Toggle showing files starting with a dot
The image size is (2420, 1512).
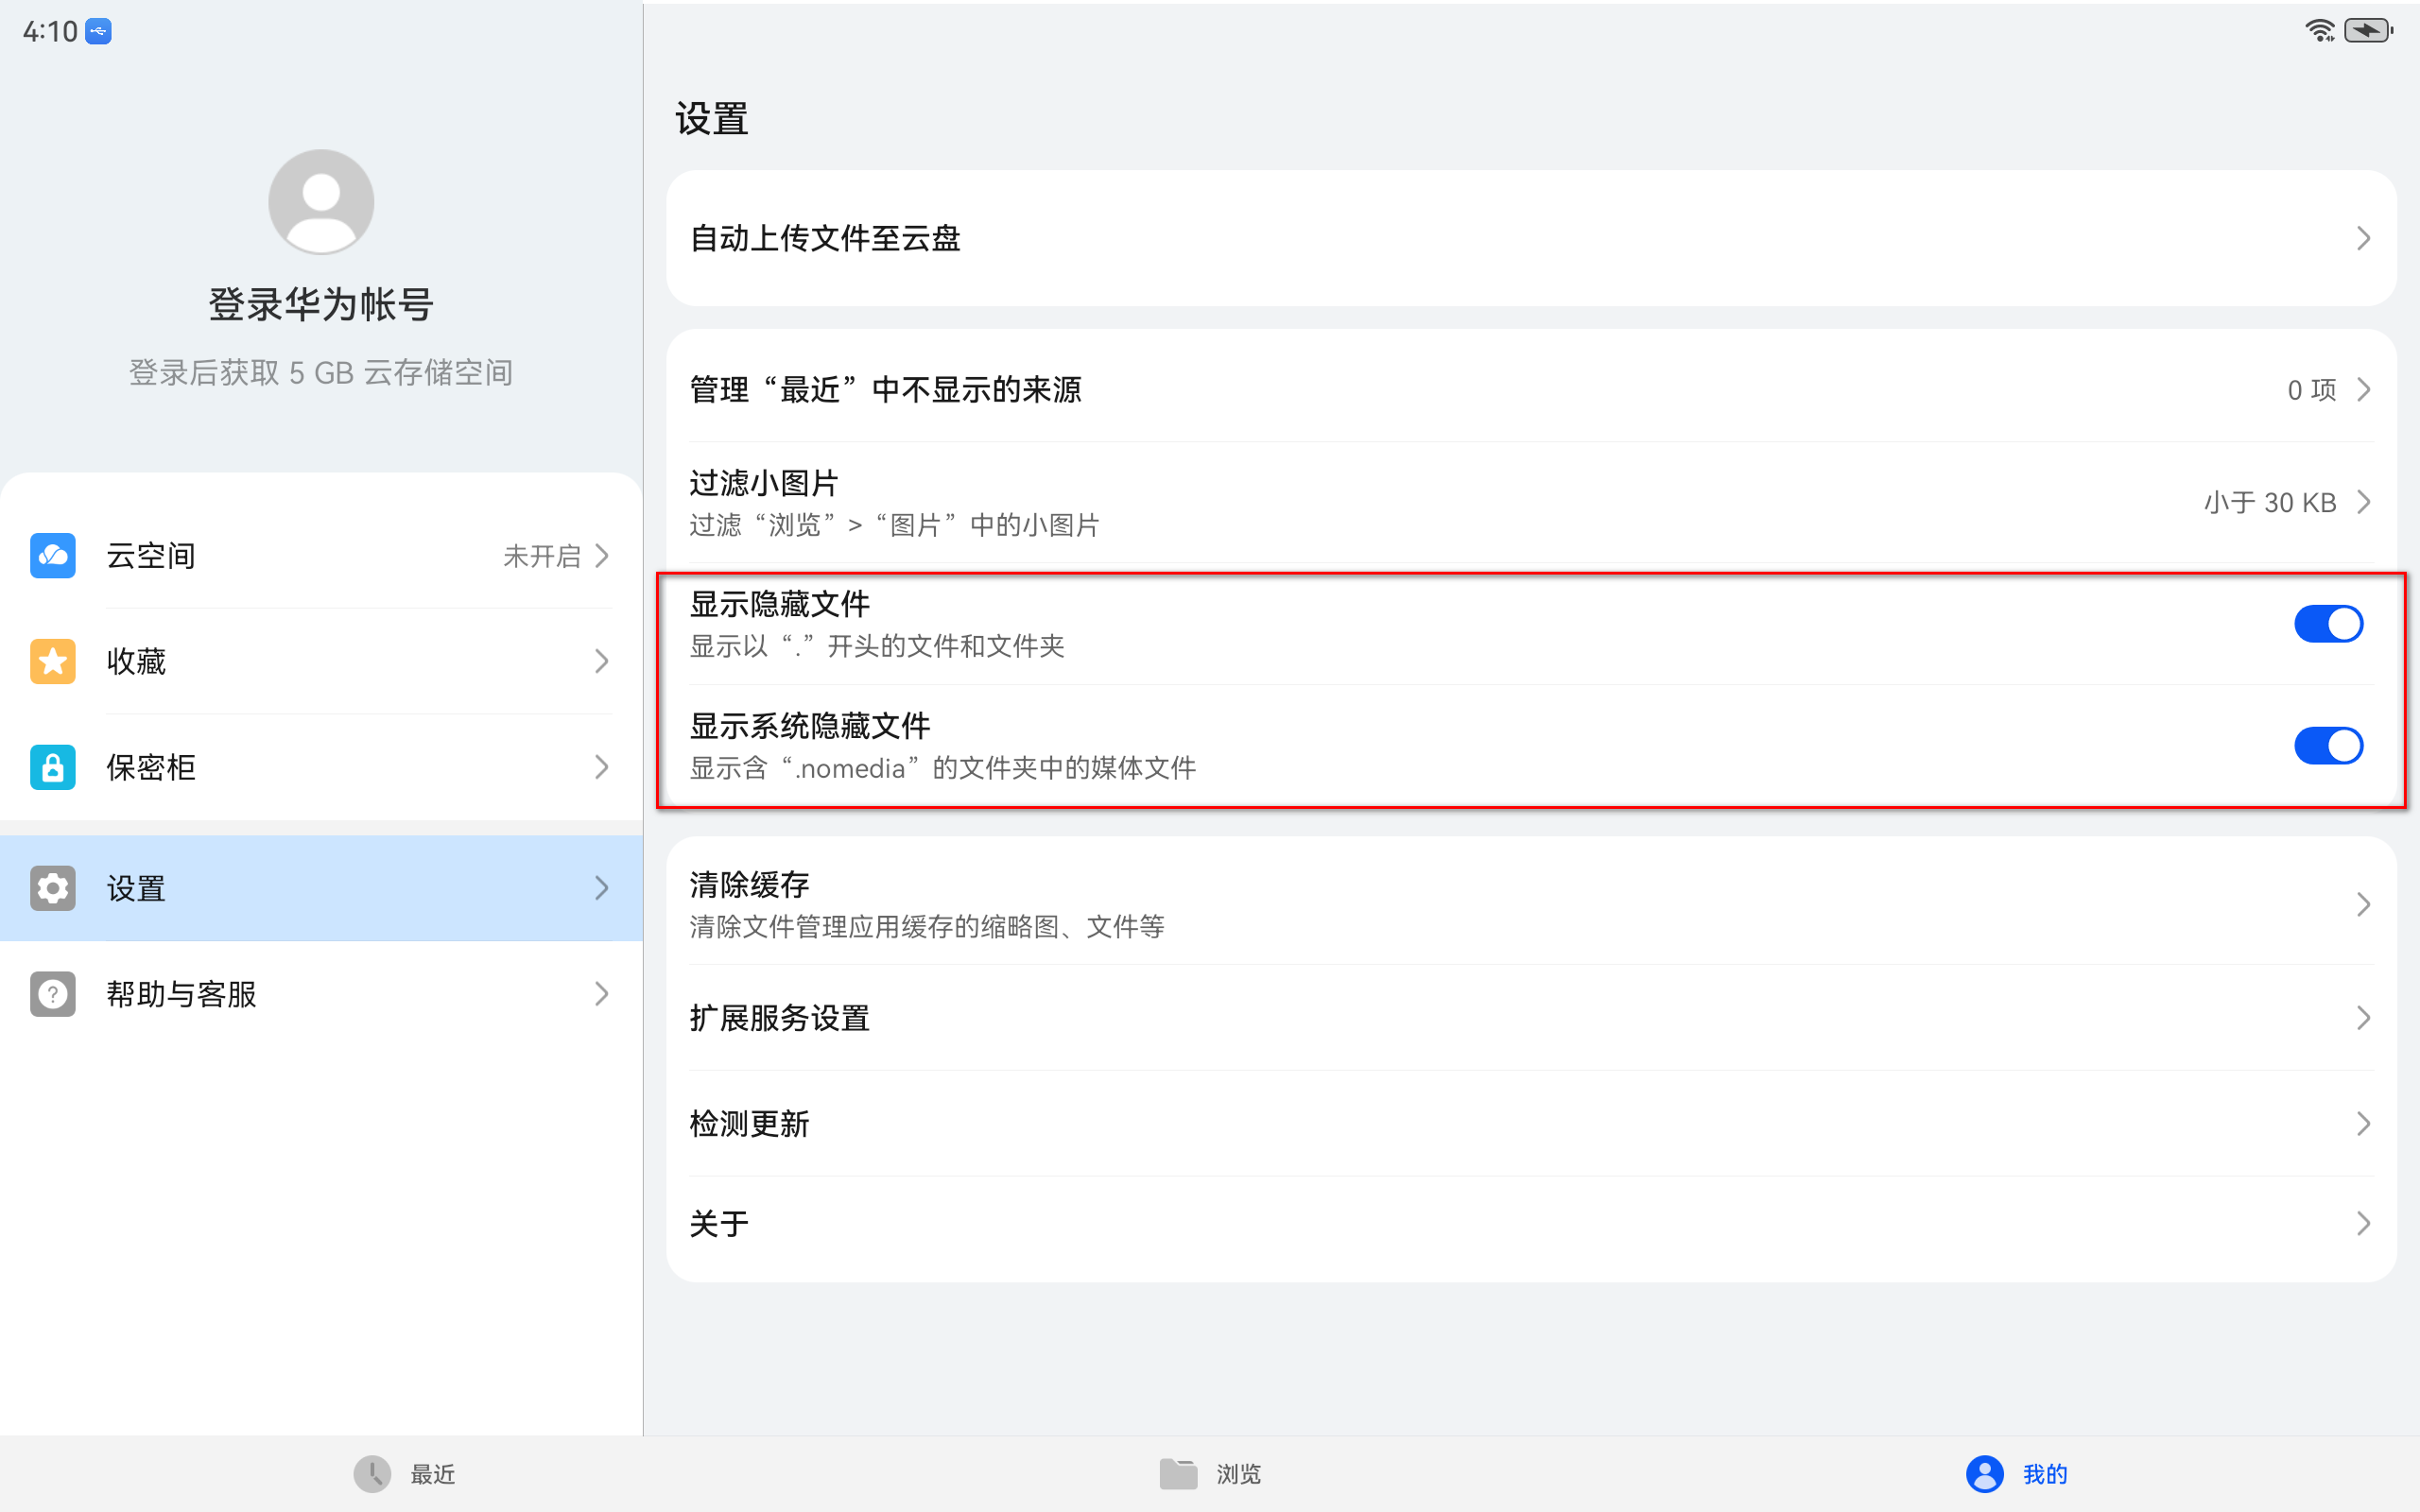[x=2330, y=623]
